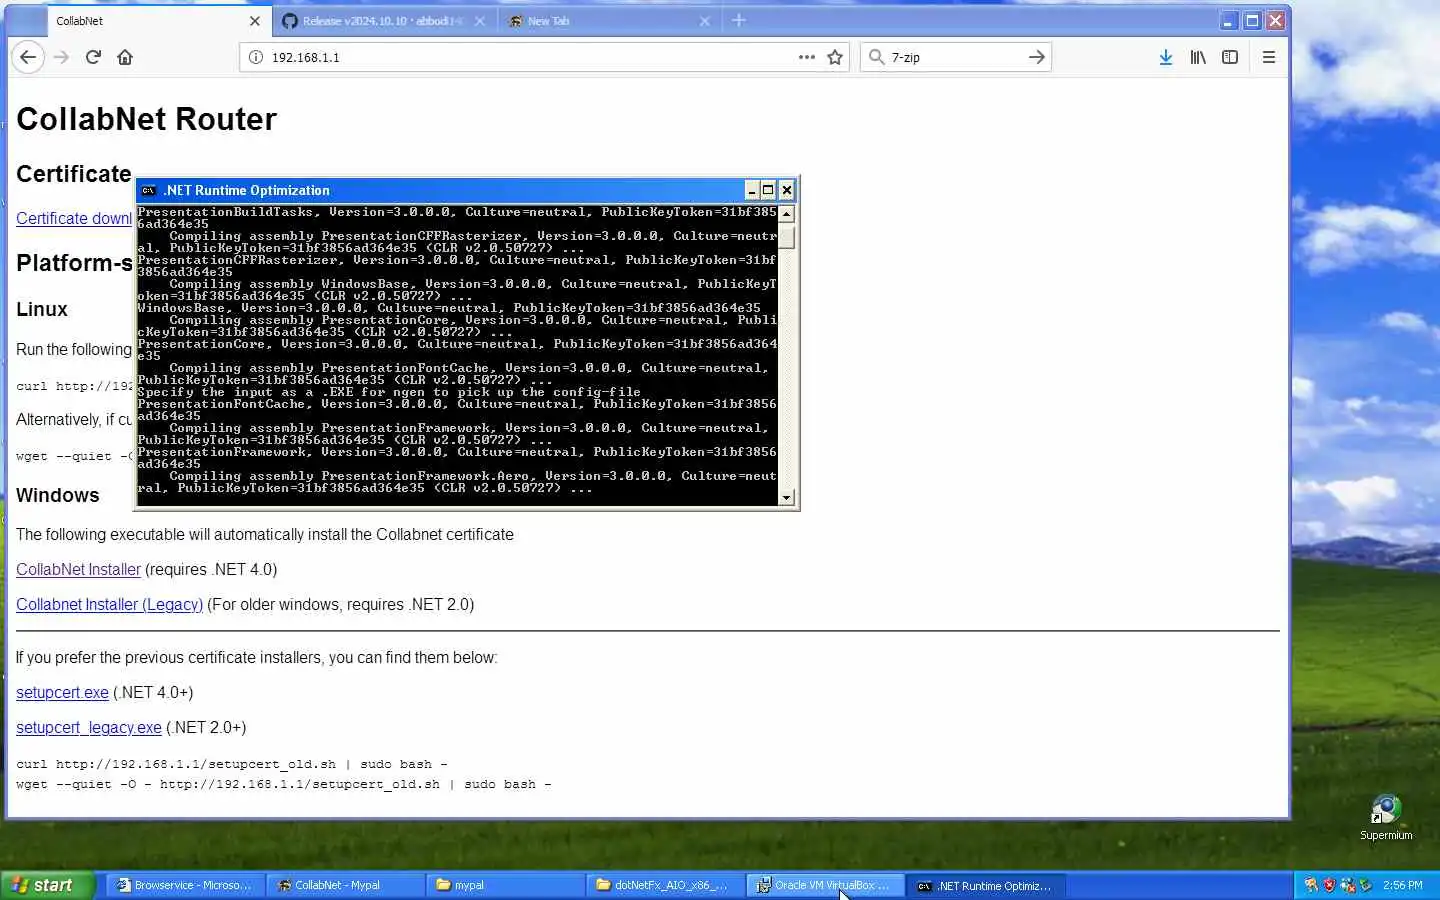Click the system tray clock 2:56 PM

pyautogui.click(x=1402, y=885)
